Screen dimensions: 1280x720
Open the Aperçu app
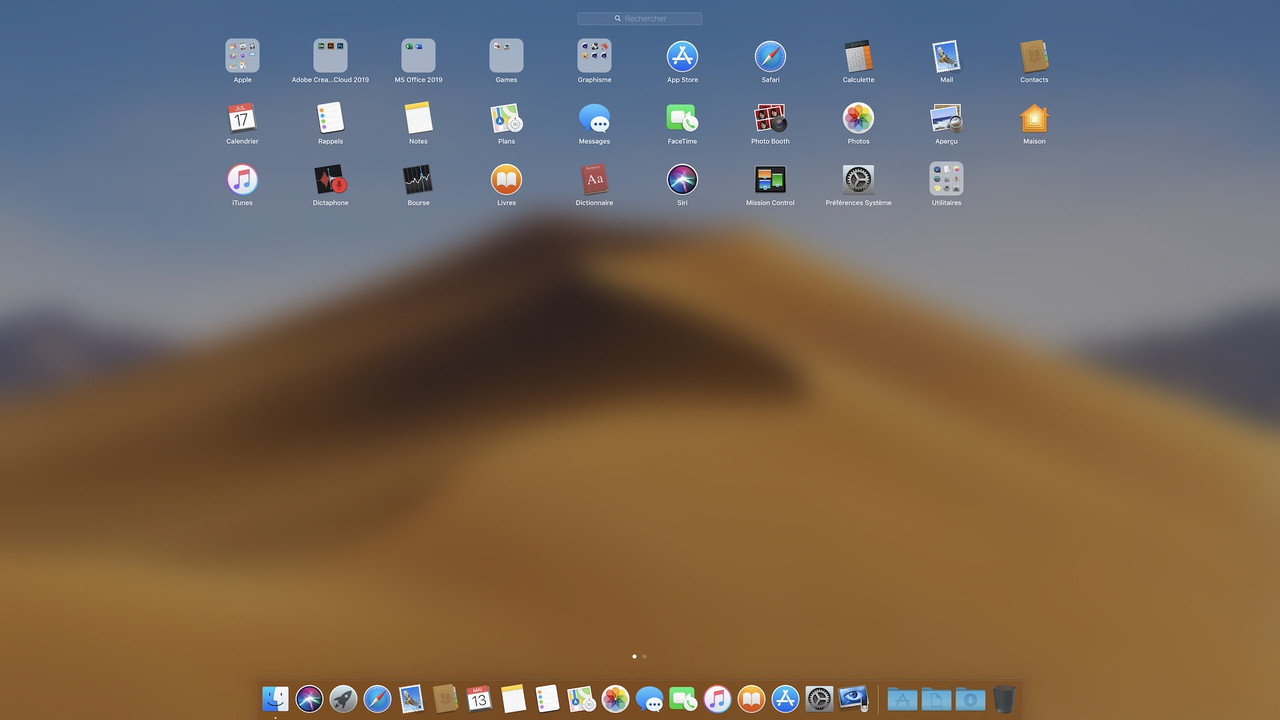946,118
